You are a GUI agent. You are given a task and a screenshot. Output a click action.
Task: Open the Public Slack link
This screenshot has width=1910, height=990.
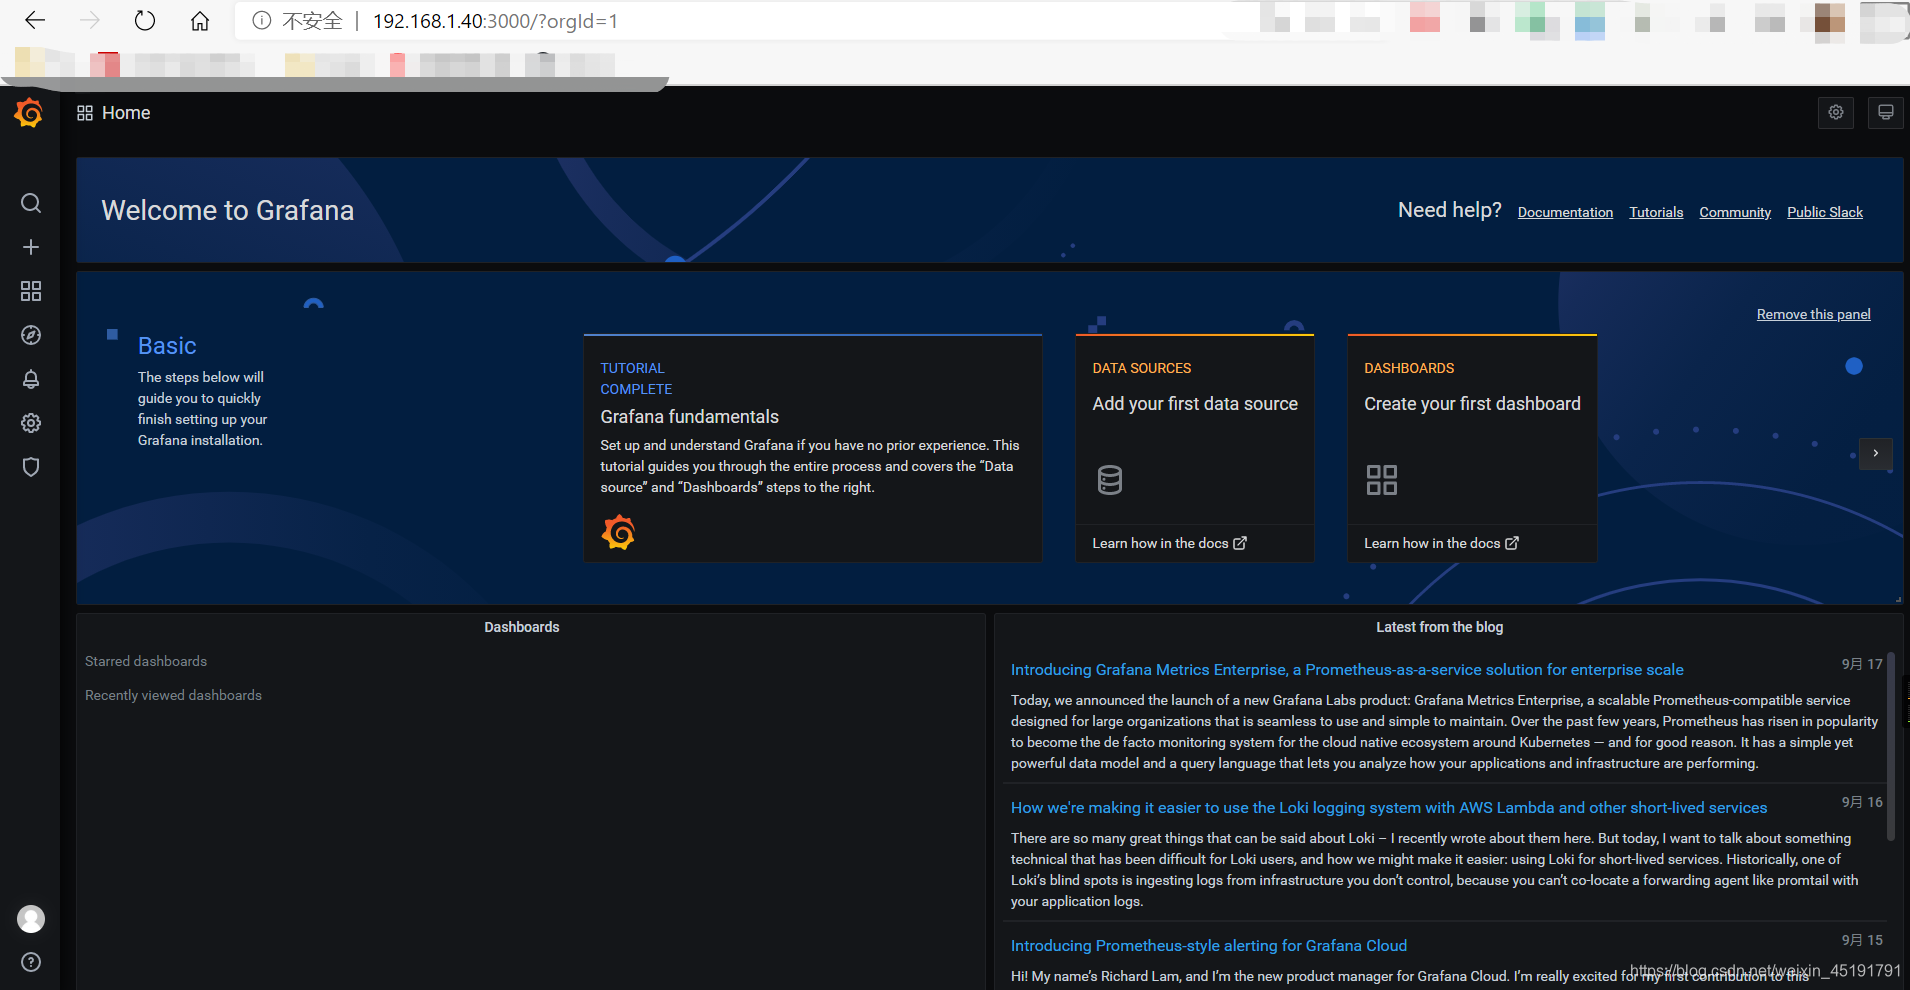(1825, 212)
